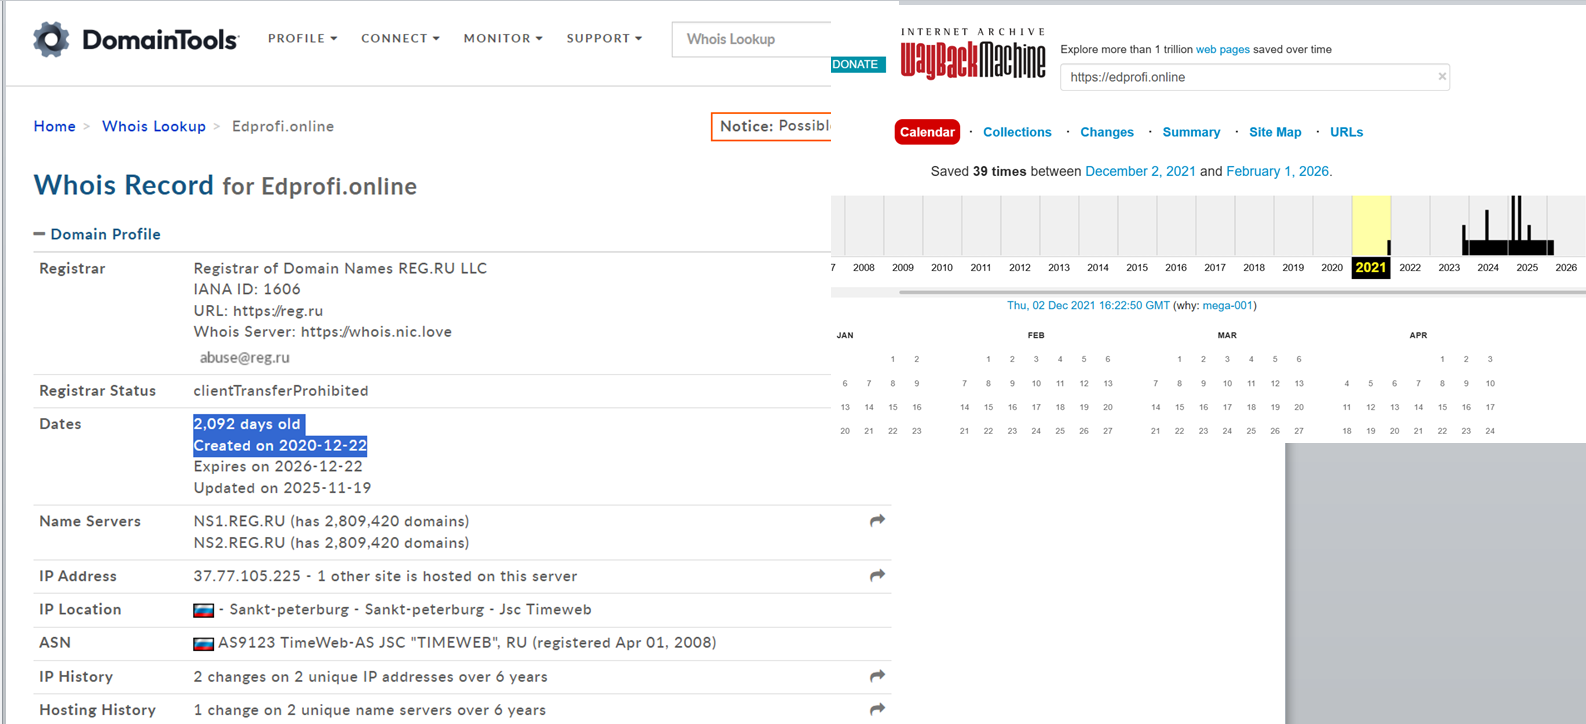The width and height of the screenshot is (1586, 724).
Task: Open the Site Map tab
Action: pyautogui.click(x=1275, y=132)
